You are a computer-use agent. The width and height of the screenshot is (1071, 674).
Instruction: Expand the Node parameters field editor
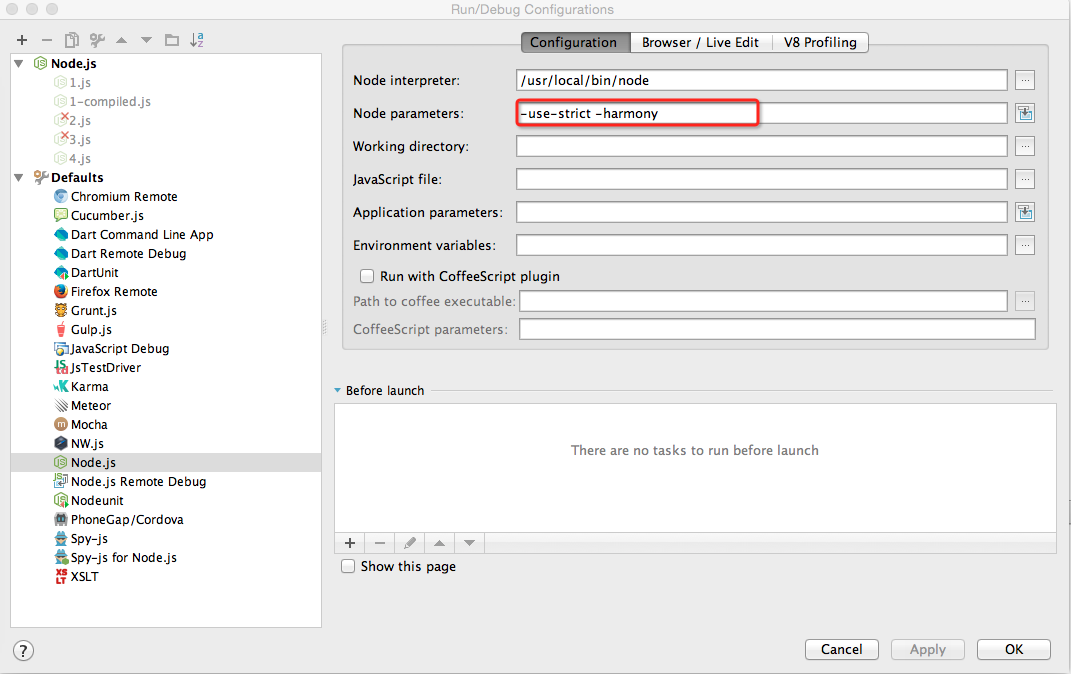tap(1025, 113)
